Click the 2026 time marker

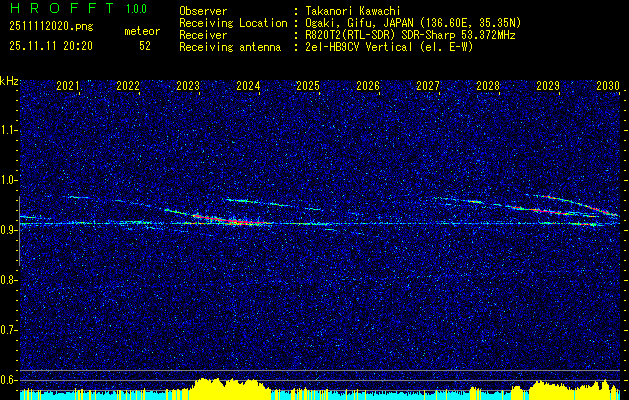pyautogui.click(x=368, y=86)
